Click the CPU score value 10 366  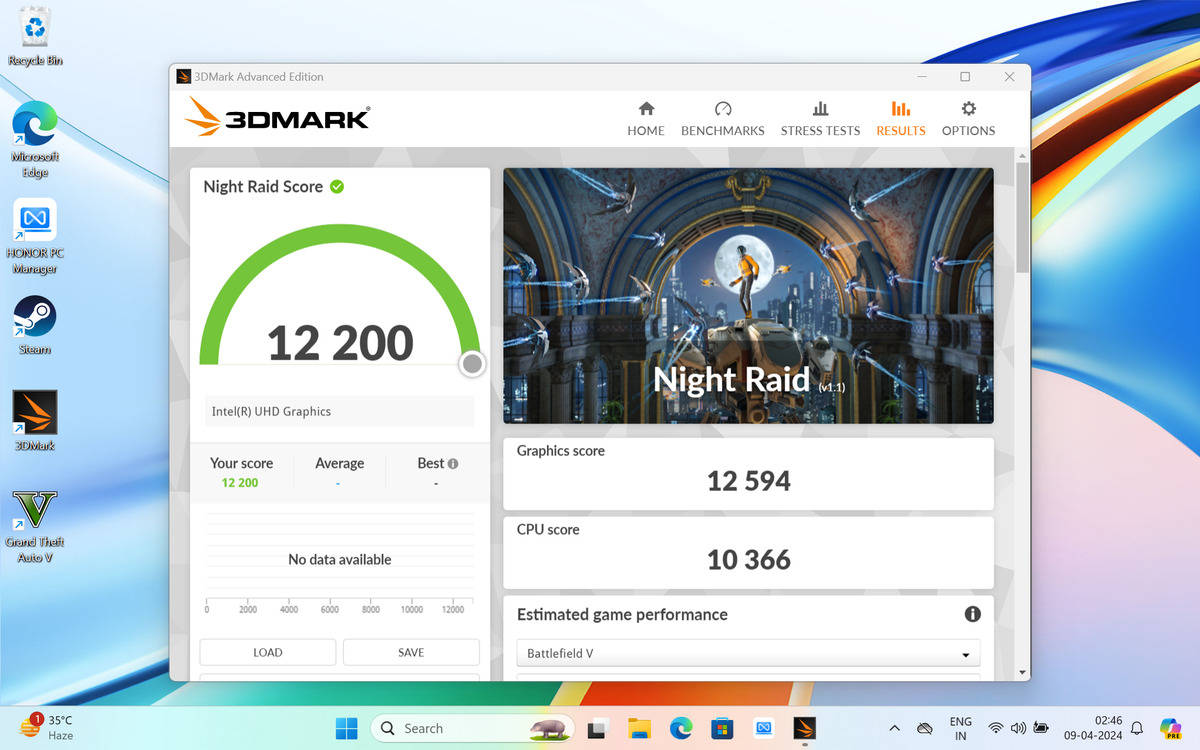(x=749, y=560)
